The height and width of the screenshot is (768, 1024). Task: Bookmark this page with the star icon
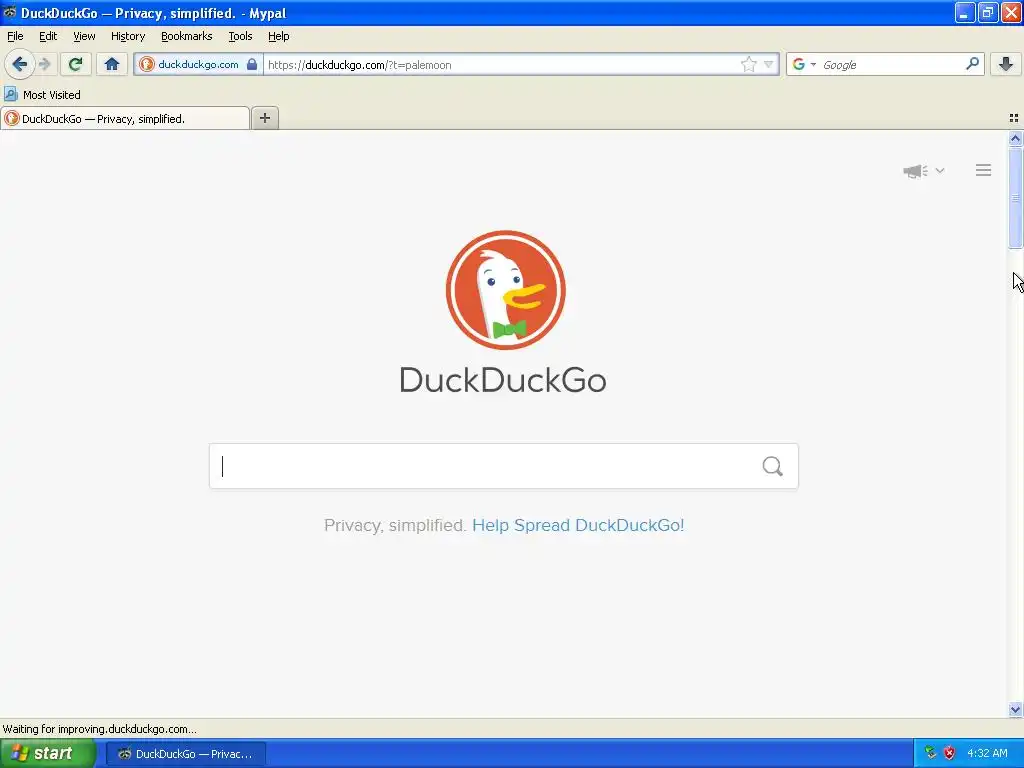click(x=748, y=64)
